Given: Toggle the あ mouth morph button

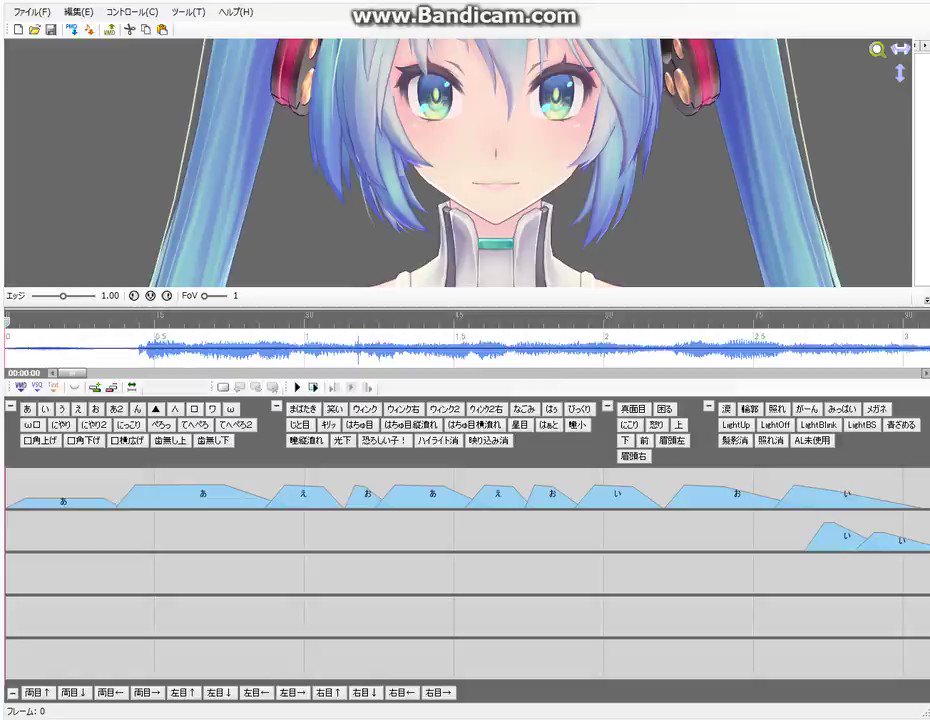Looking at the screenshot, I should [x=27, y=409].
